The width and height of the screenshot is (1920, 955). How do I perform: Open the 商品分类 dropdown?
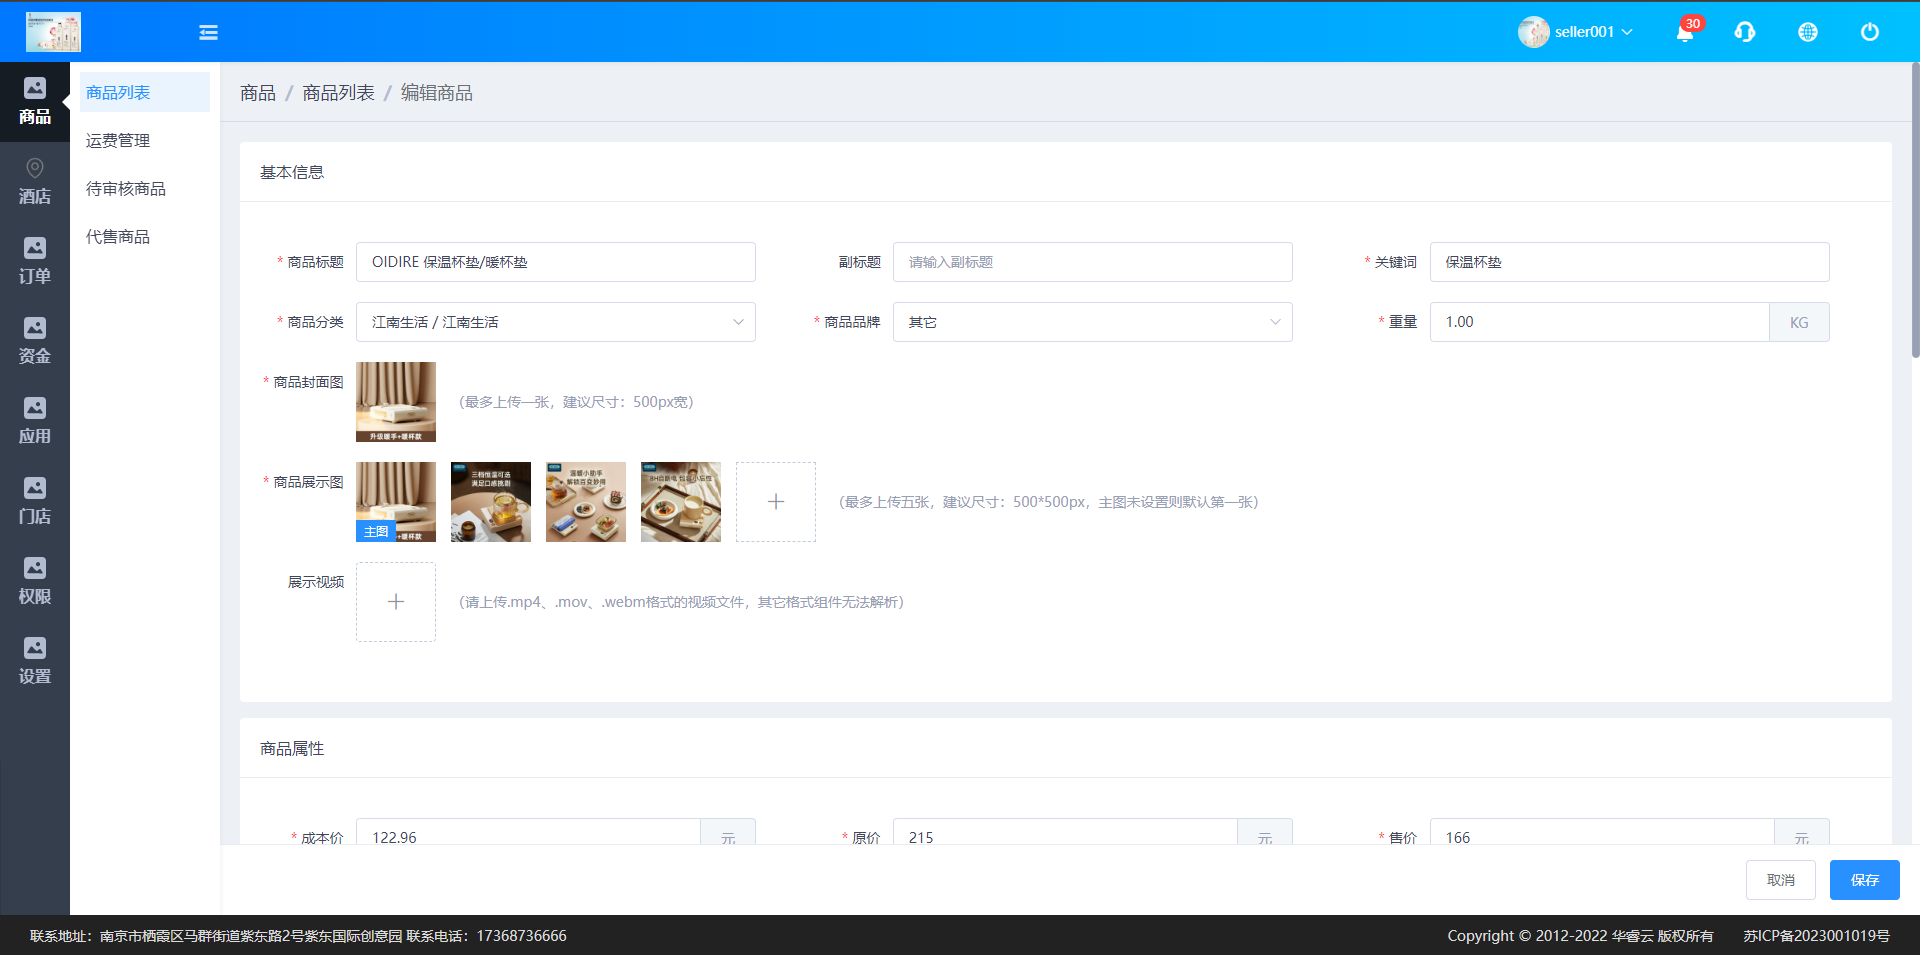pyautogui.click(x=555, y=322)
